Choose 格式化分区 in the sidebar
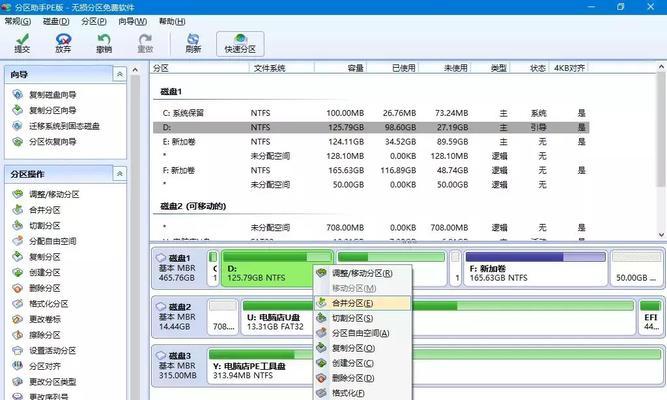The height and width of the screenshot is (400, 667). (x=48, y=304)
